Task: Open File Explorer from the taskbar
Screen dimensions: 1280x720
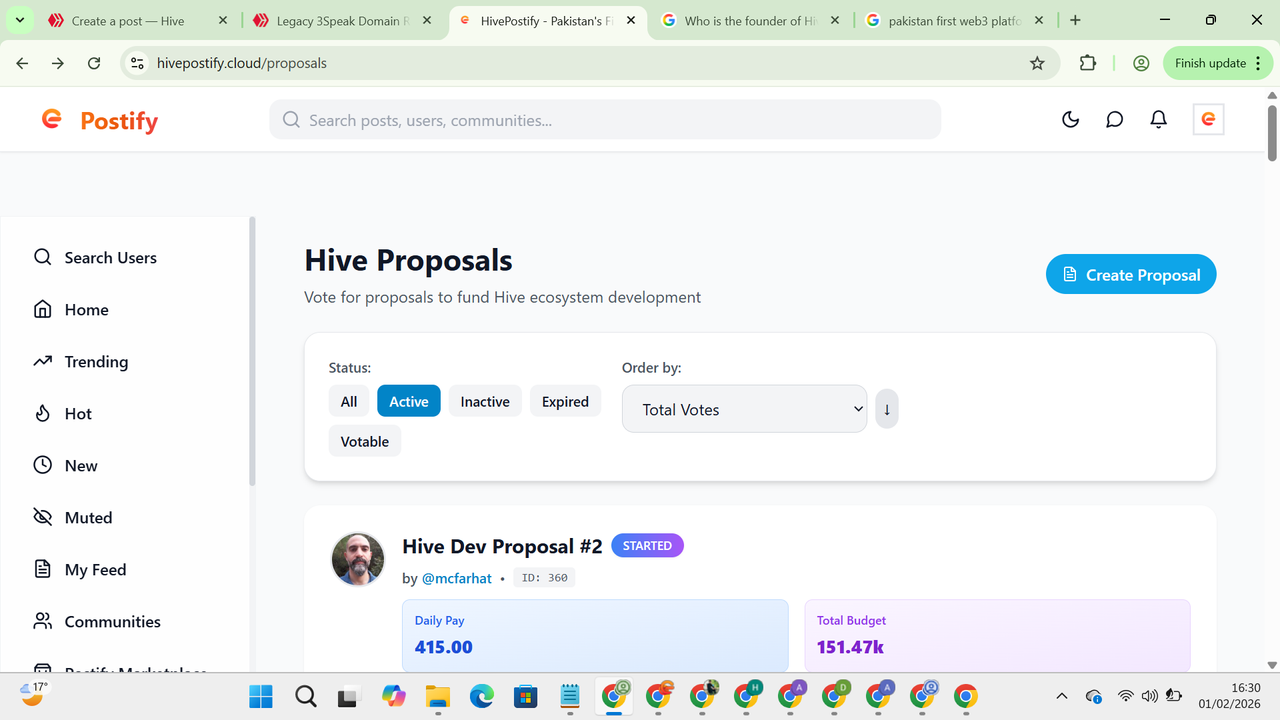Action: coord(438,696)
